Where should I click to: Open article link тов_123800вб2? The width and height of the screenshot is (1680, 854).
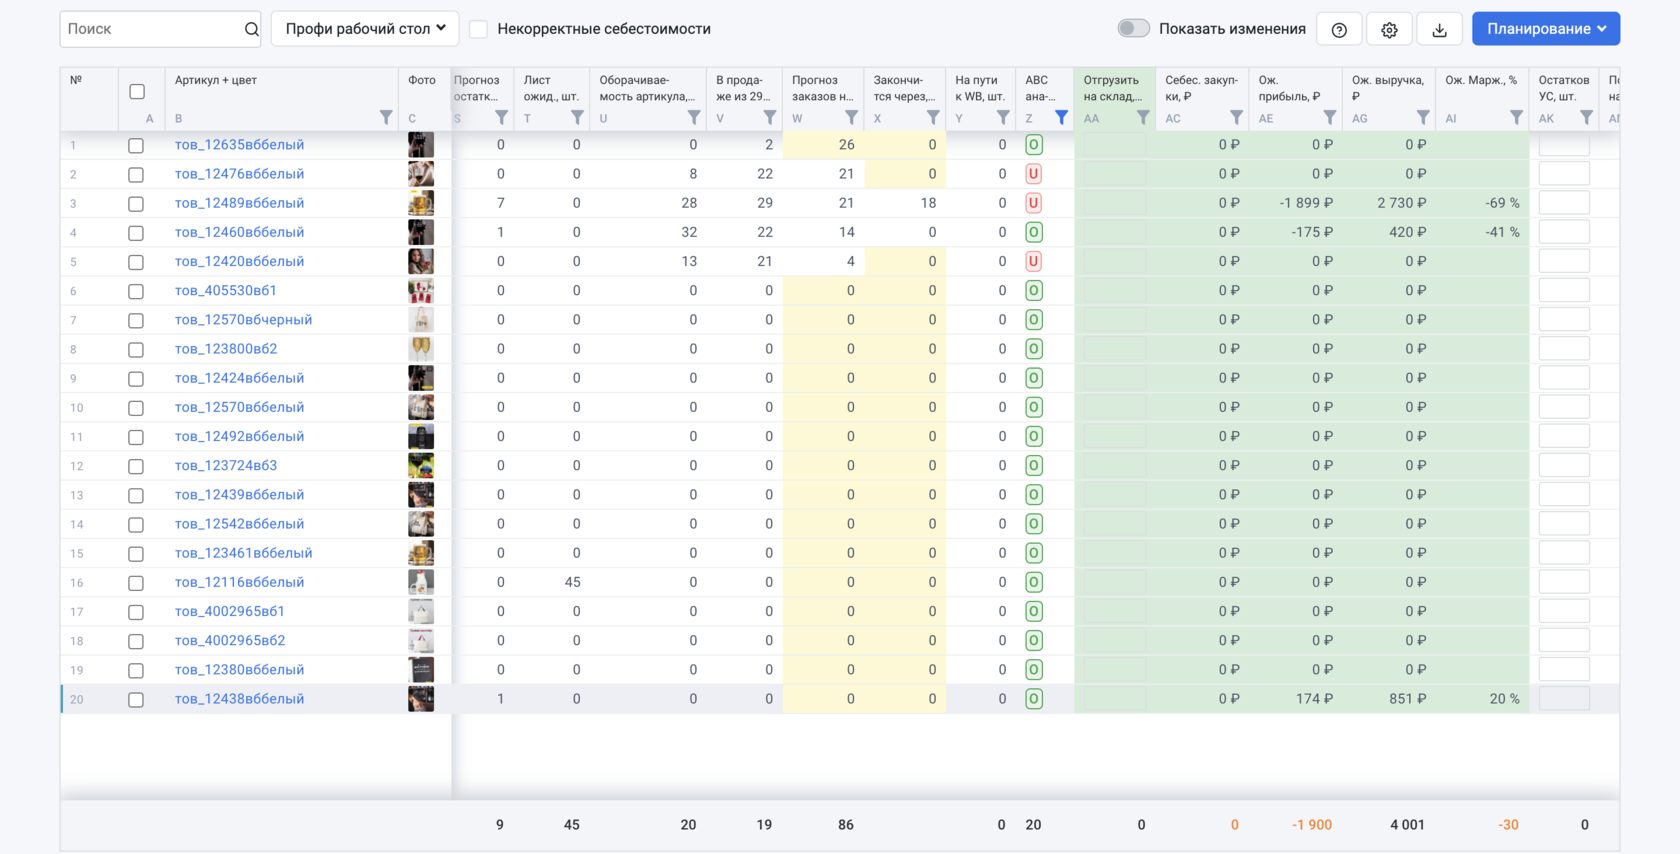pos(226,349)
